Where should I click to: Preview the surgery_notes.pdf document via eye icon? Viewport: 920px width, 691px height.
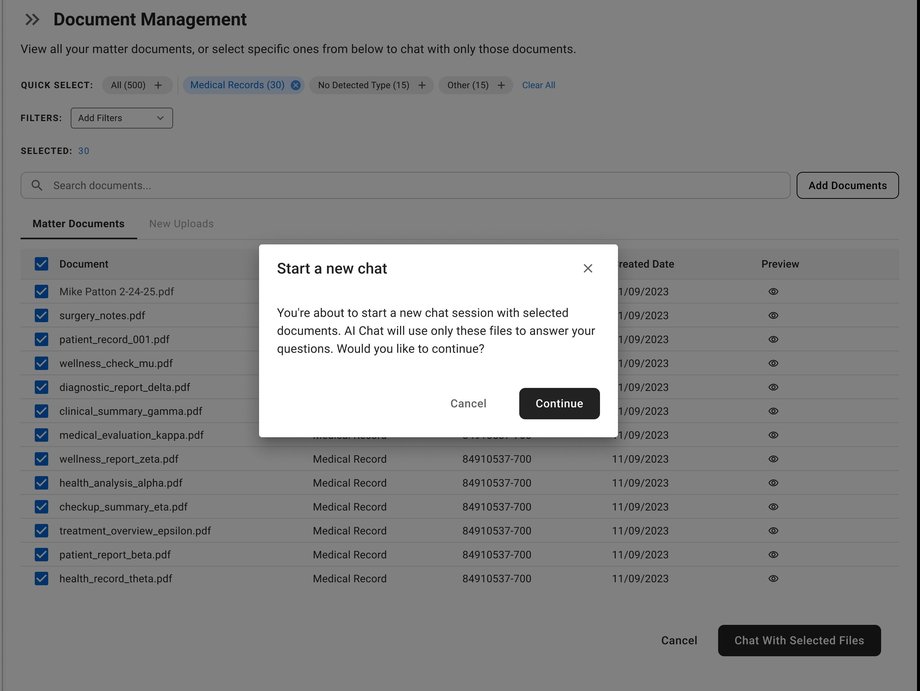(x=773, y=316)
